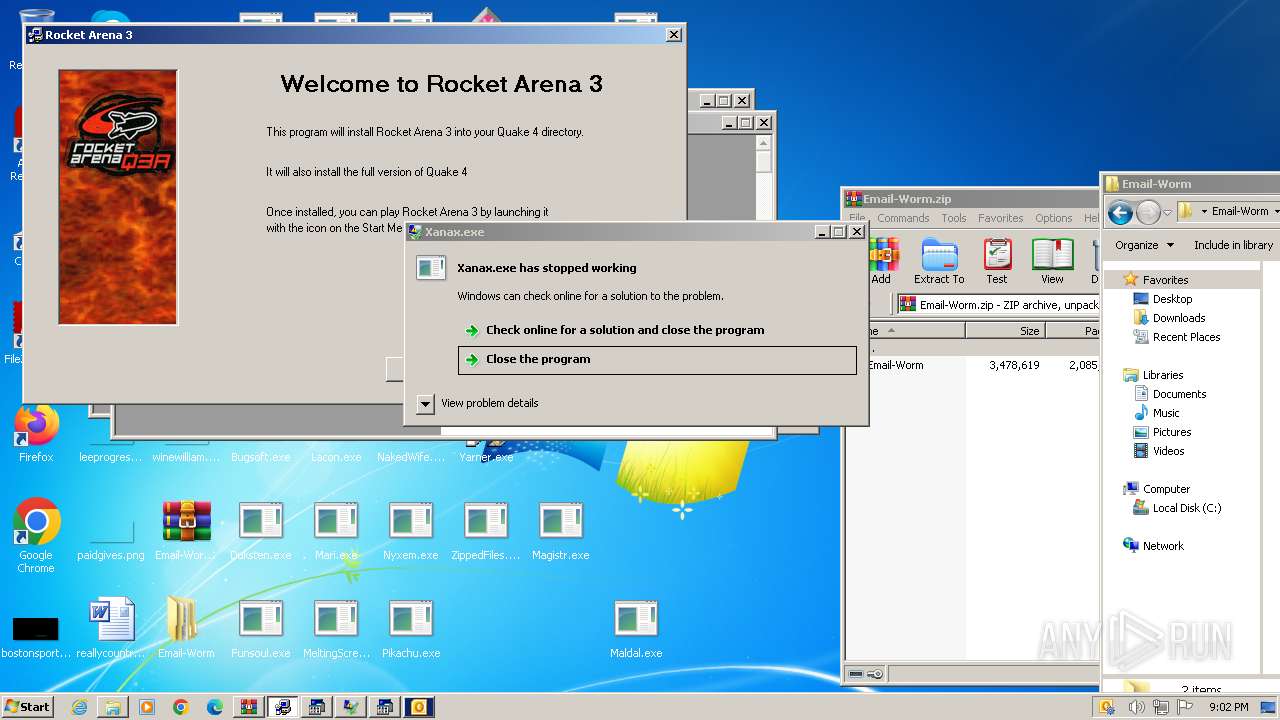Click scrollbar up arrow in background window
This screenshot has width=1280, height=720.
click(x=763, y=142)
